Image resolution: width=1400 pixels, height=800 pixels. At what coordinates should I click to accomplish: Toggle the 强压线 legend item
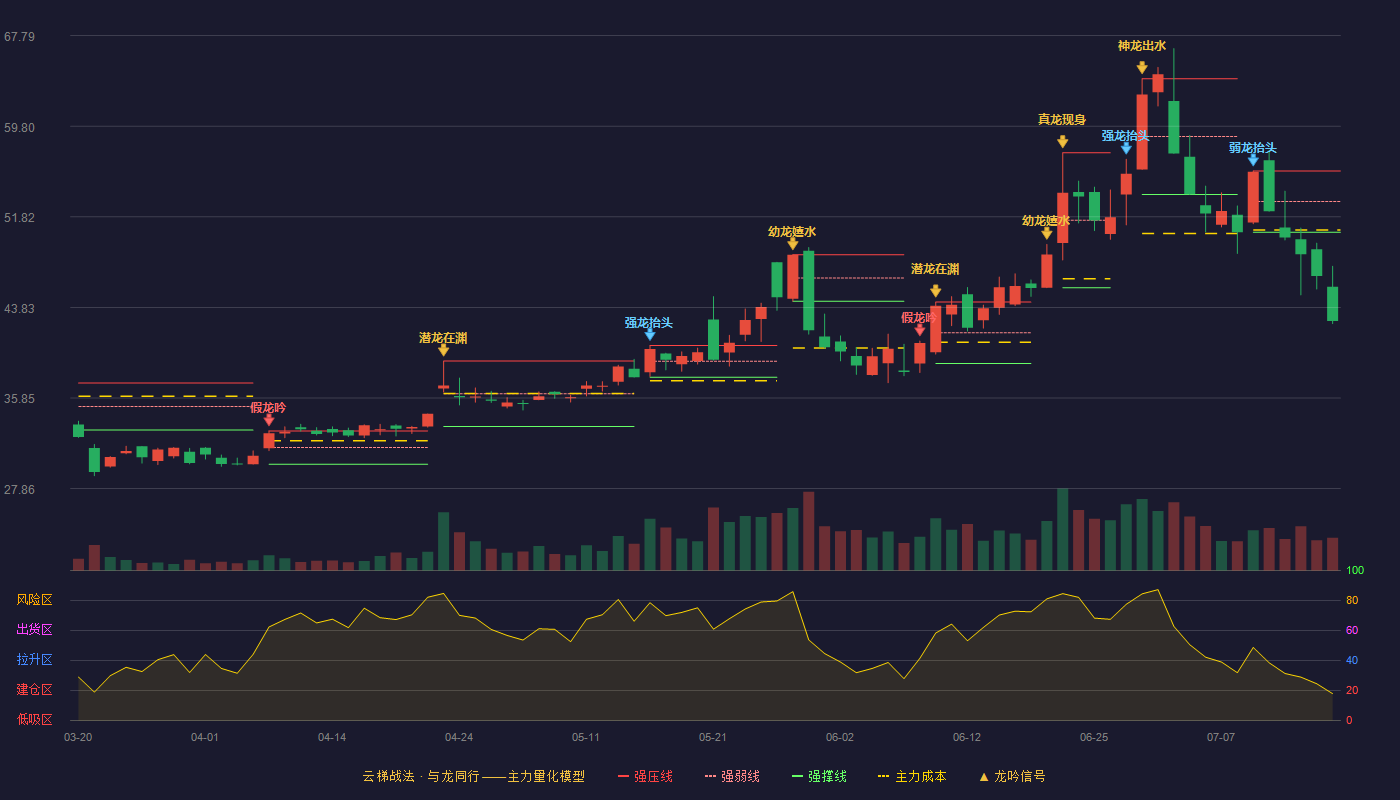coord(645,776)
